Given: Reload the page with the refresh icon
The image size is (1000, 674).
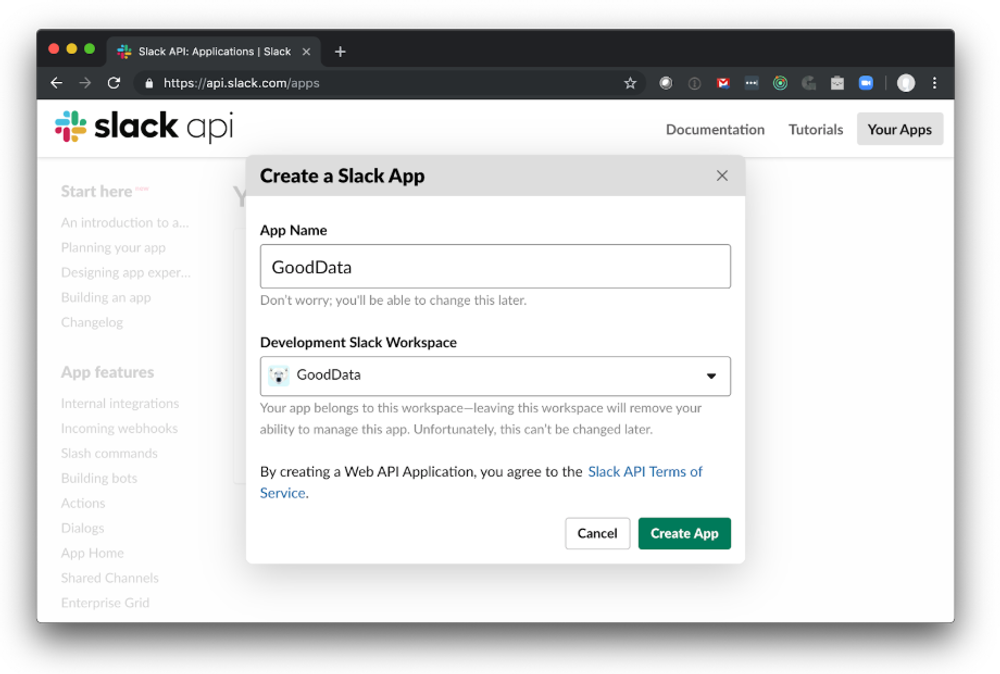Looking at the screenshot, I should click(114, 83).
